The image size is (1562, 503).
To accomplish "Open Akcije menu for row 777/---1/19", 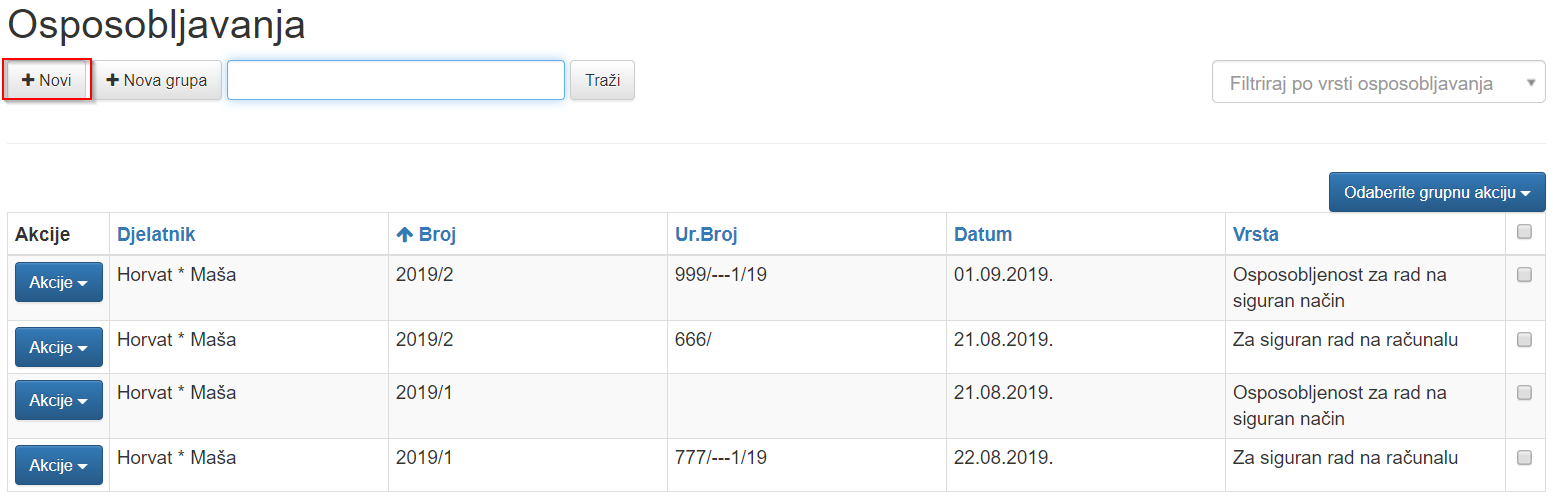I will coord(59,465).
